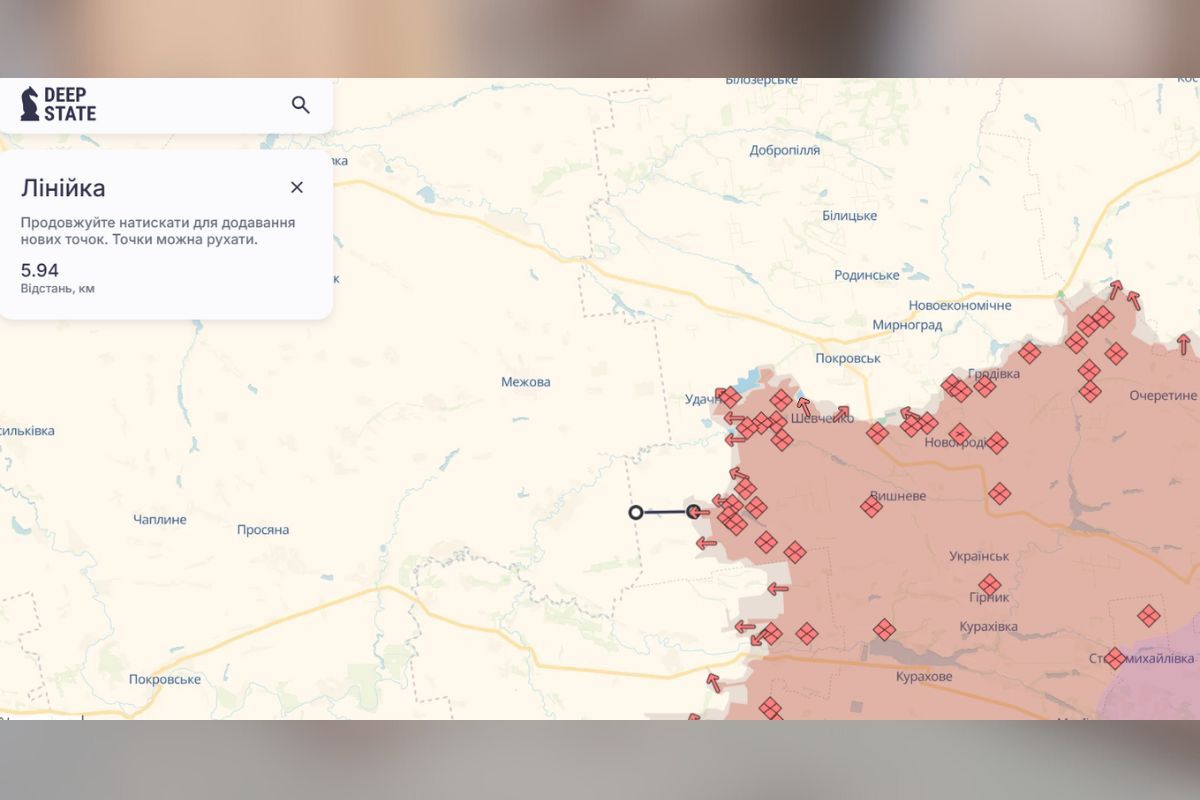Image resolution: width=1200 pixels, height=800 pixels.
Task: Click the DeepState knight logo
Action: [30, 104]
